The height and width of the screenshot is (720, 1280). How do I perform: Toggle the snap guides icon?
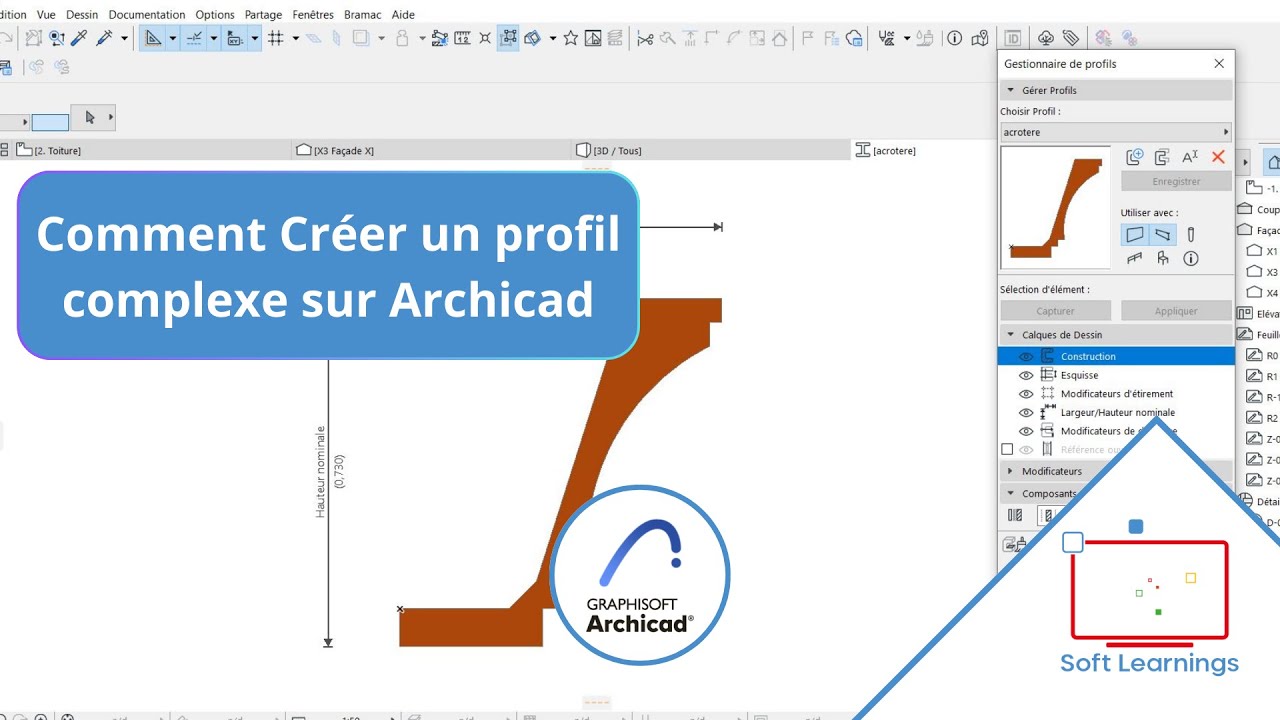click(194, 38)
